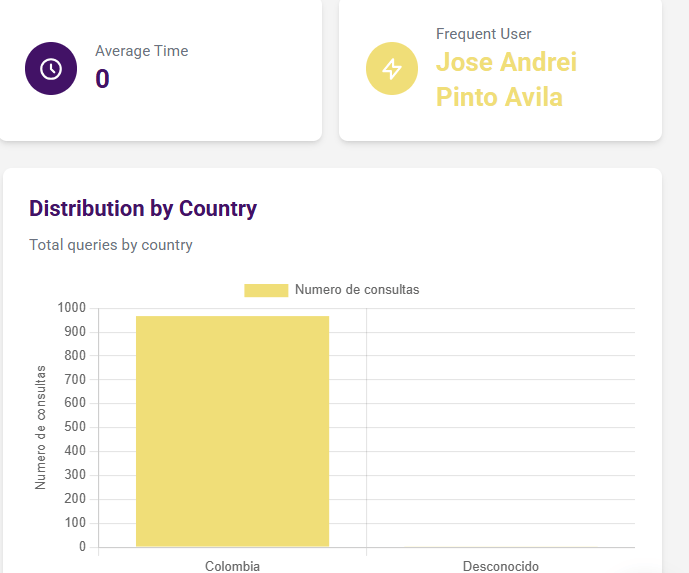Viewport: 689px width, 573px height.
Task: Click the 500 y-axis tick label
Action: click(x=75, y=427)
